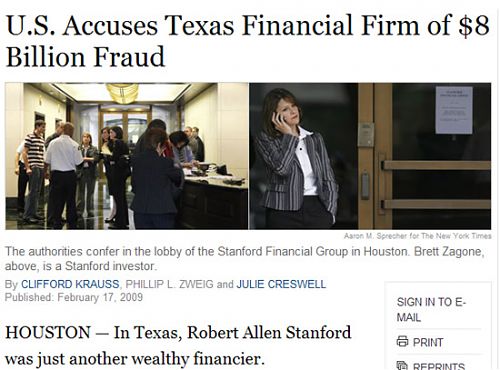
Task: Click the headline about $8 Billion Fraud
Action: (x=248, y=41)
